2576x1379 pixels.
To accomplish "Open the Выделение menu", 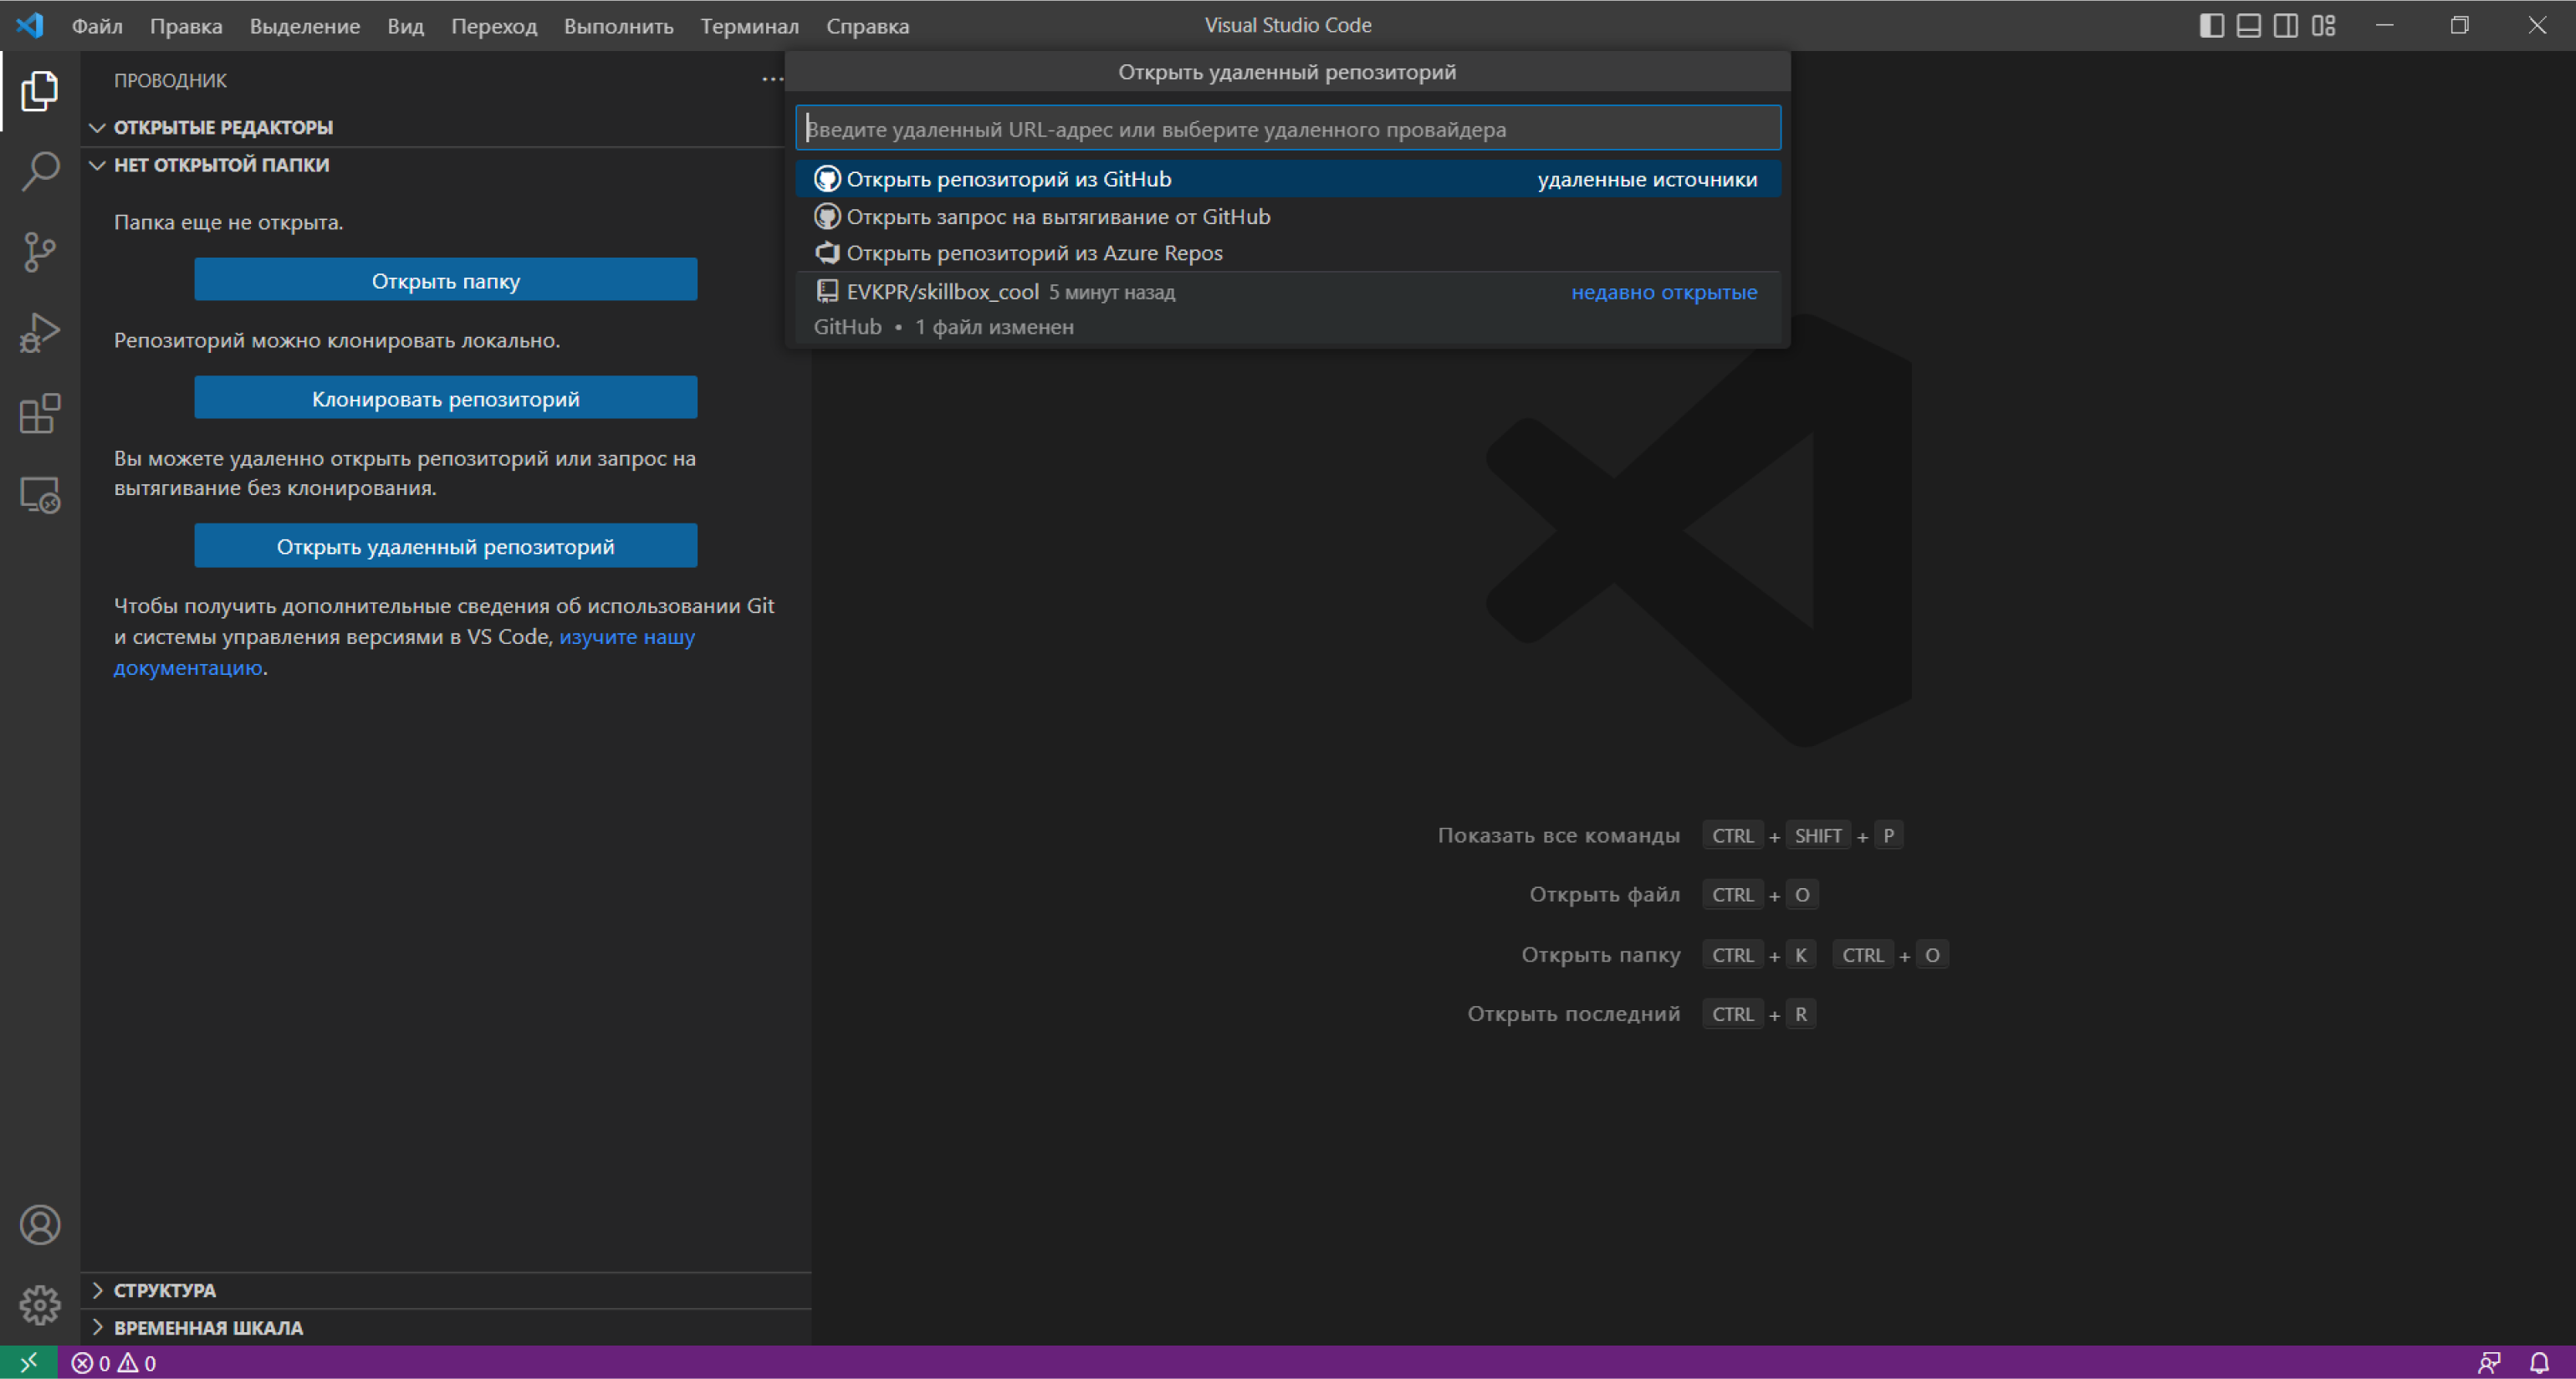I will click(305, 26).
